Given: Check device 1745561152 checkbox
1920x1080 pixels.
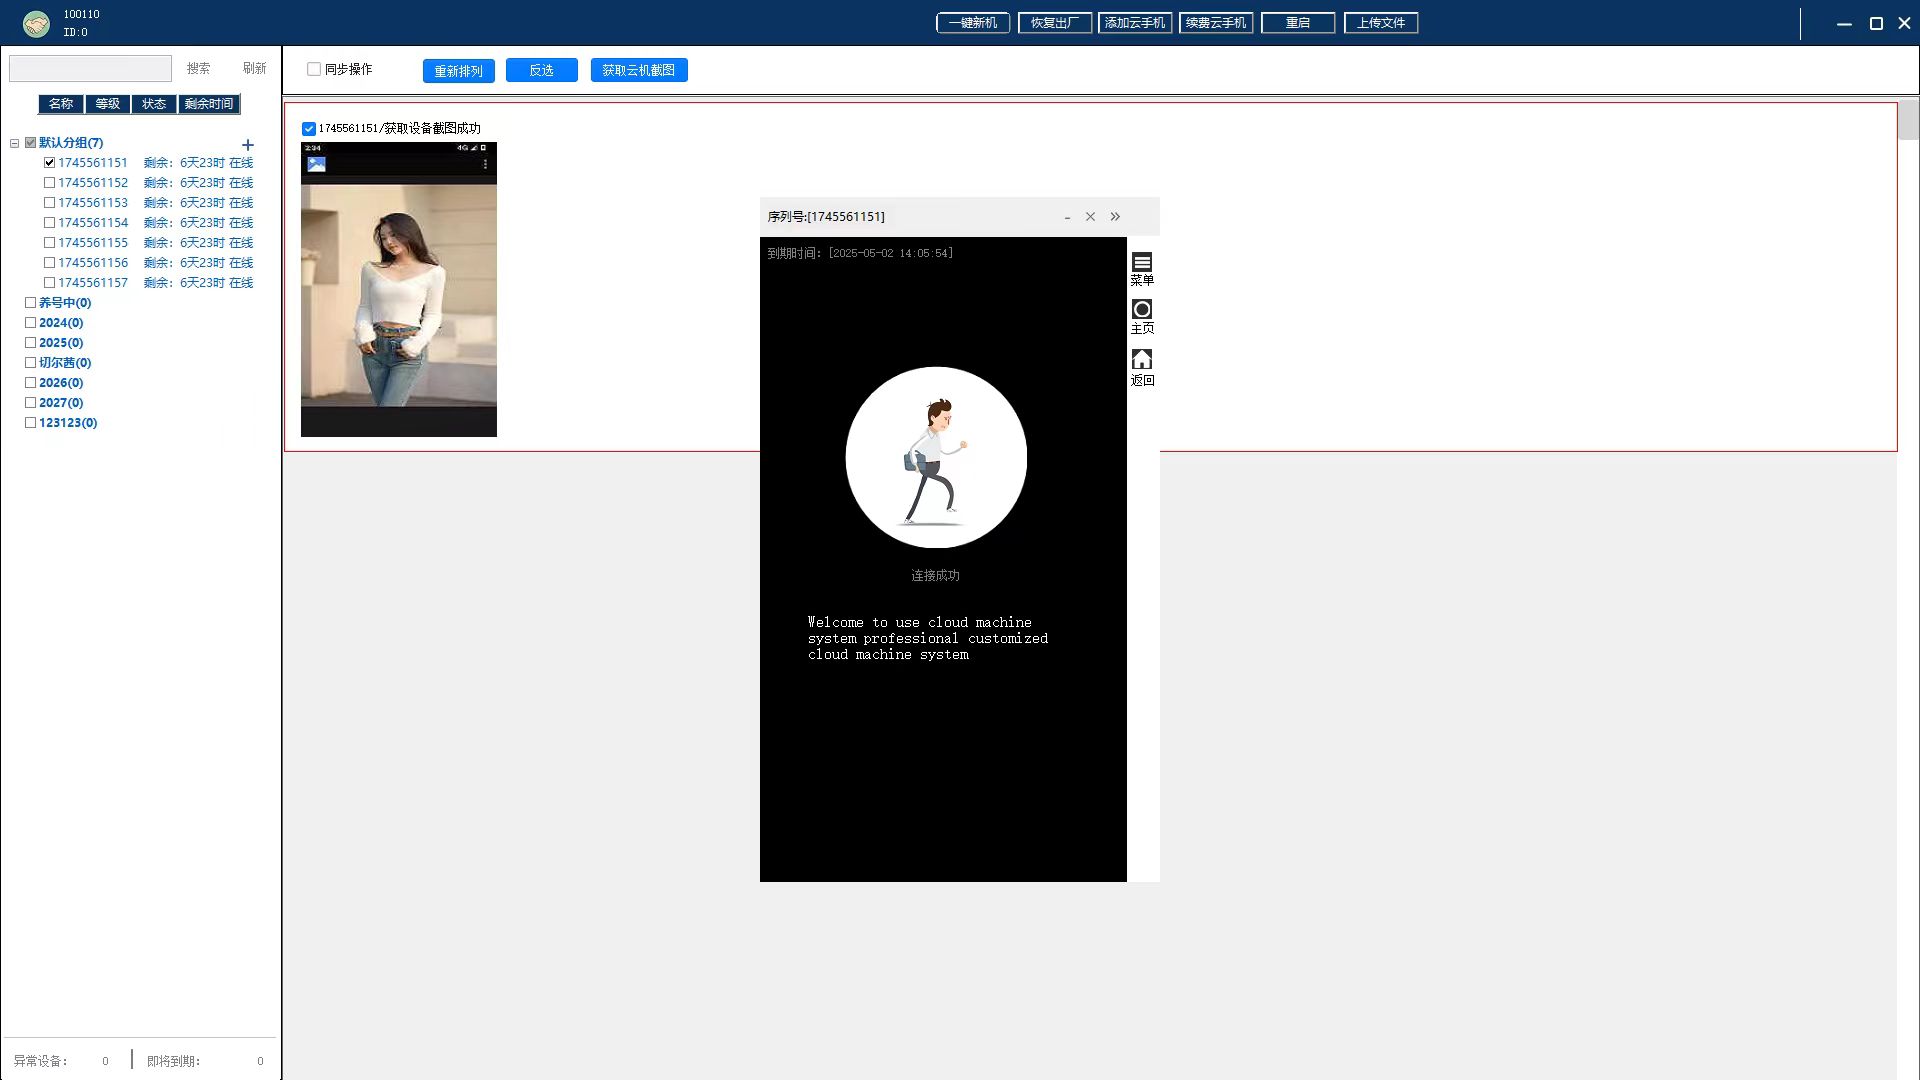Looking at the screenshot, I should pos(49,183).
